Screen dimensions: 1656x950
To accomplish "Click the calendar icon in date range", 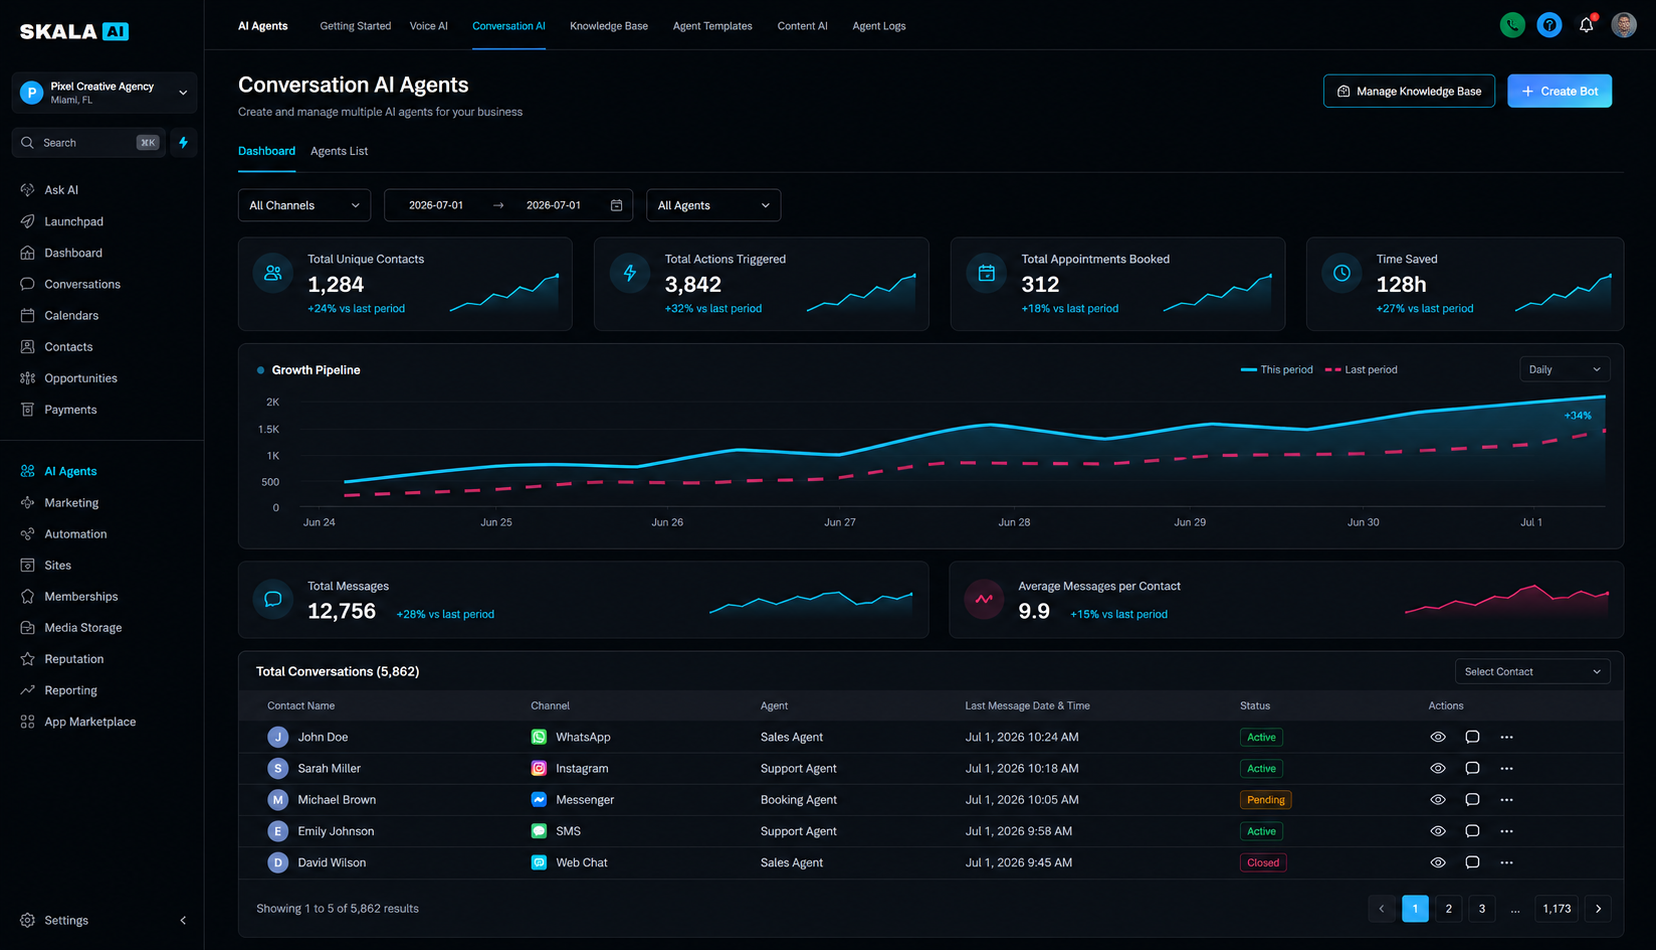I will tap(616, 205).
